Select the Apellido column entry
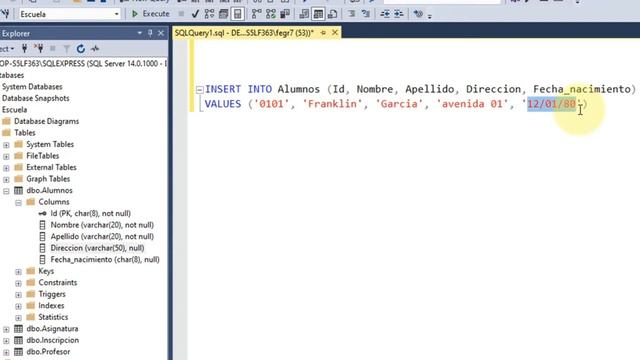Viewport: 640px width, 360px height. 102,236
